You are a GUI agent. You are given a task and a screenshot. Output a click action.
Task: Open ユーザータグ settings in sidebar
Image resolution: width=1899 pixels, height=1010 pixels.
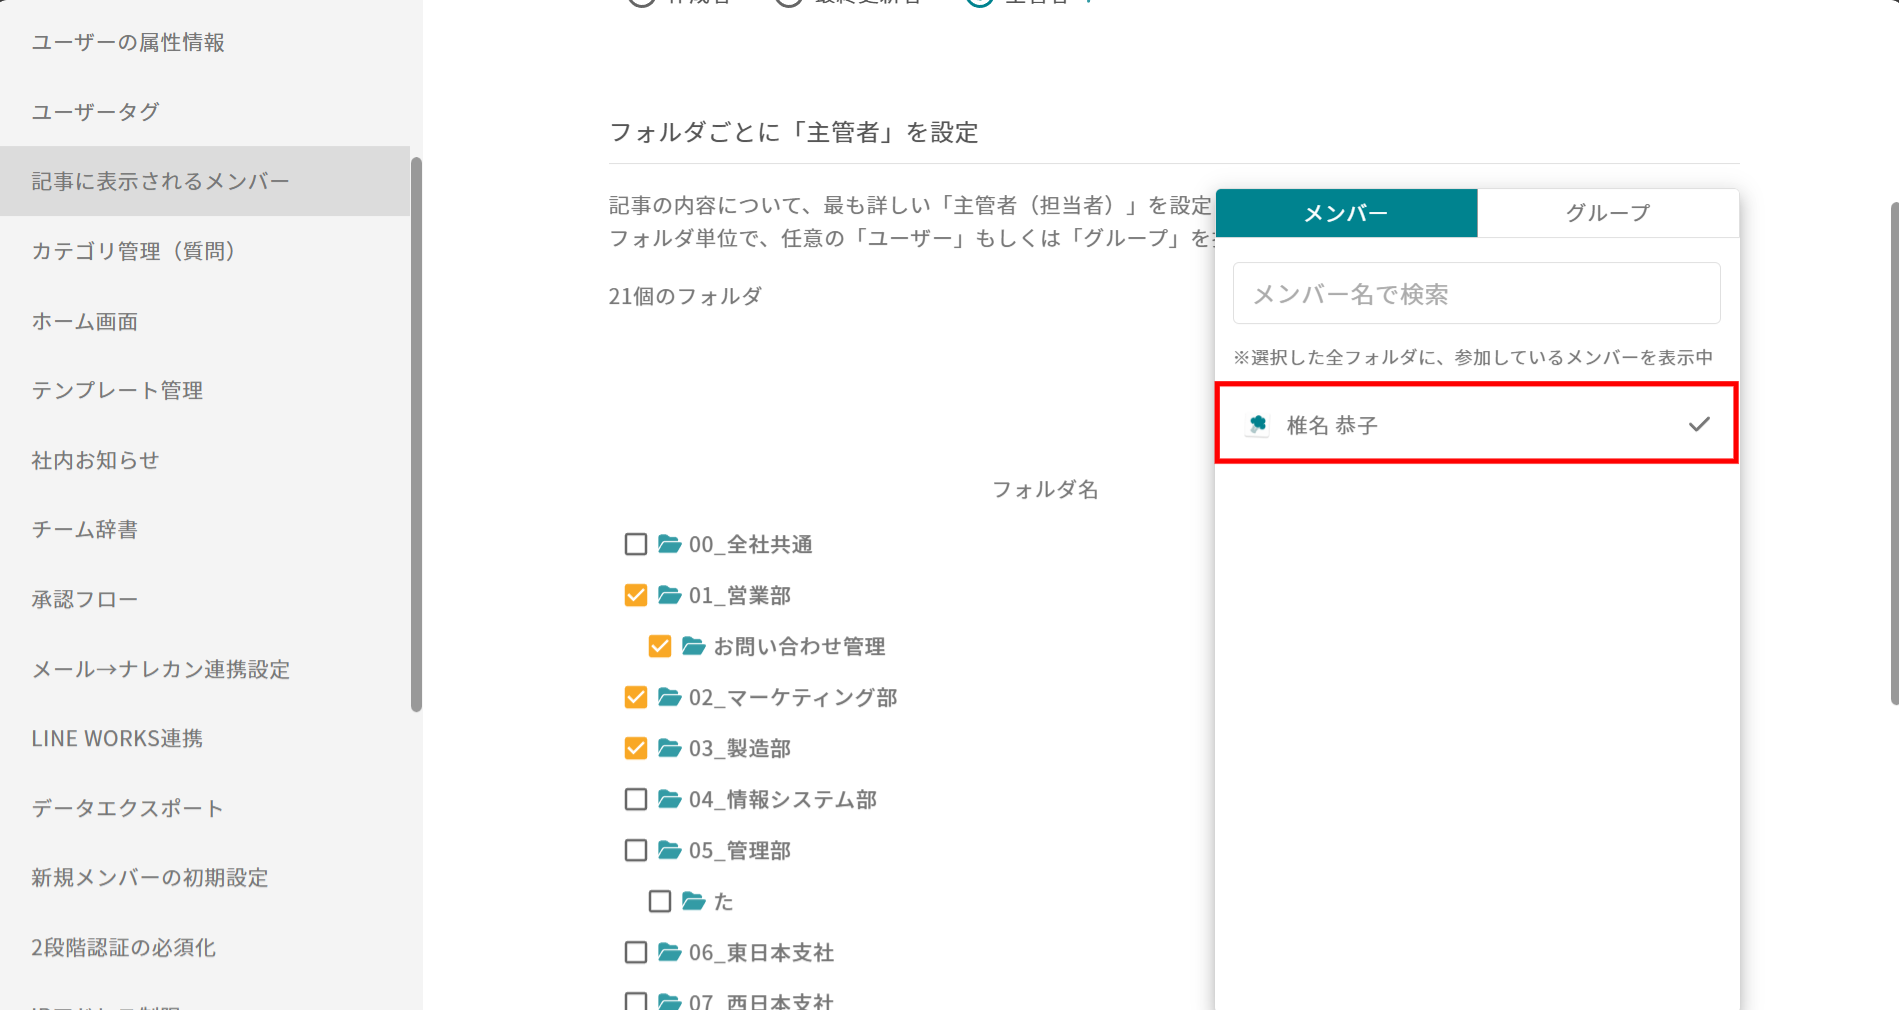pos(96,112)
